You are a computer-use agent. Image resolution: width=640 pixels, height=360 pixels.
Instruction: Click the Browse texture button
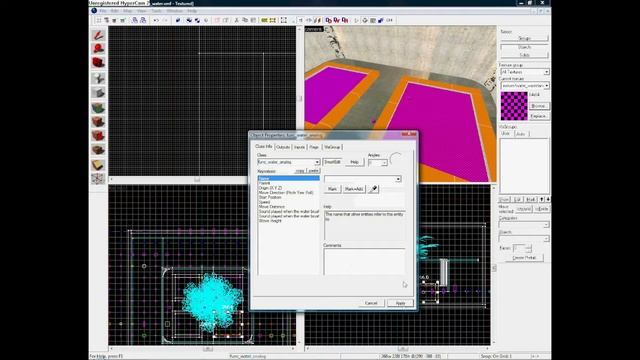[538, 106]
